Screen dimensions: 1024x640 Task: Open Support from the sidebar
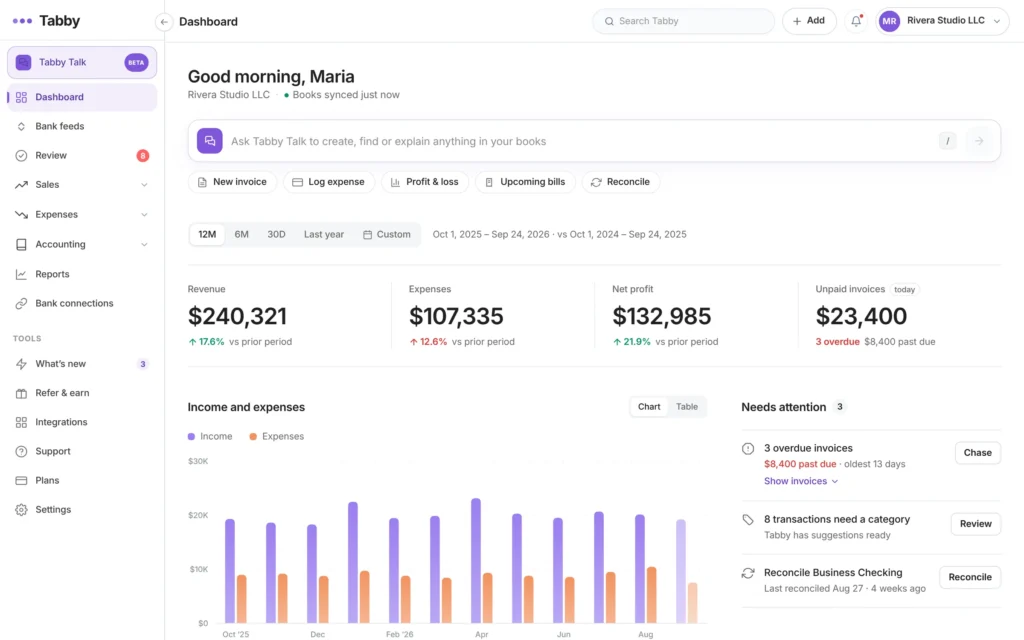[82, 451]
